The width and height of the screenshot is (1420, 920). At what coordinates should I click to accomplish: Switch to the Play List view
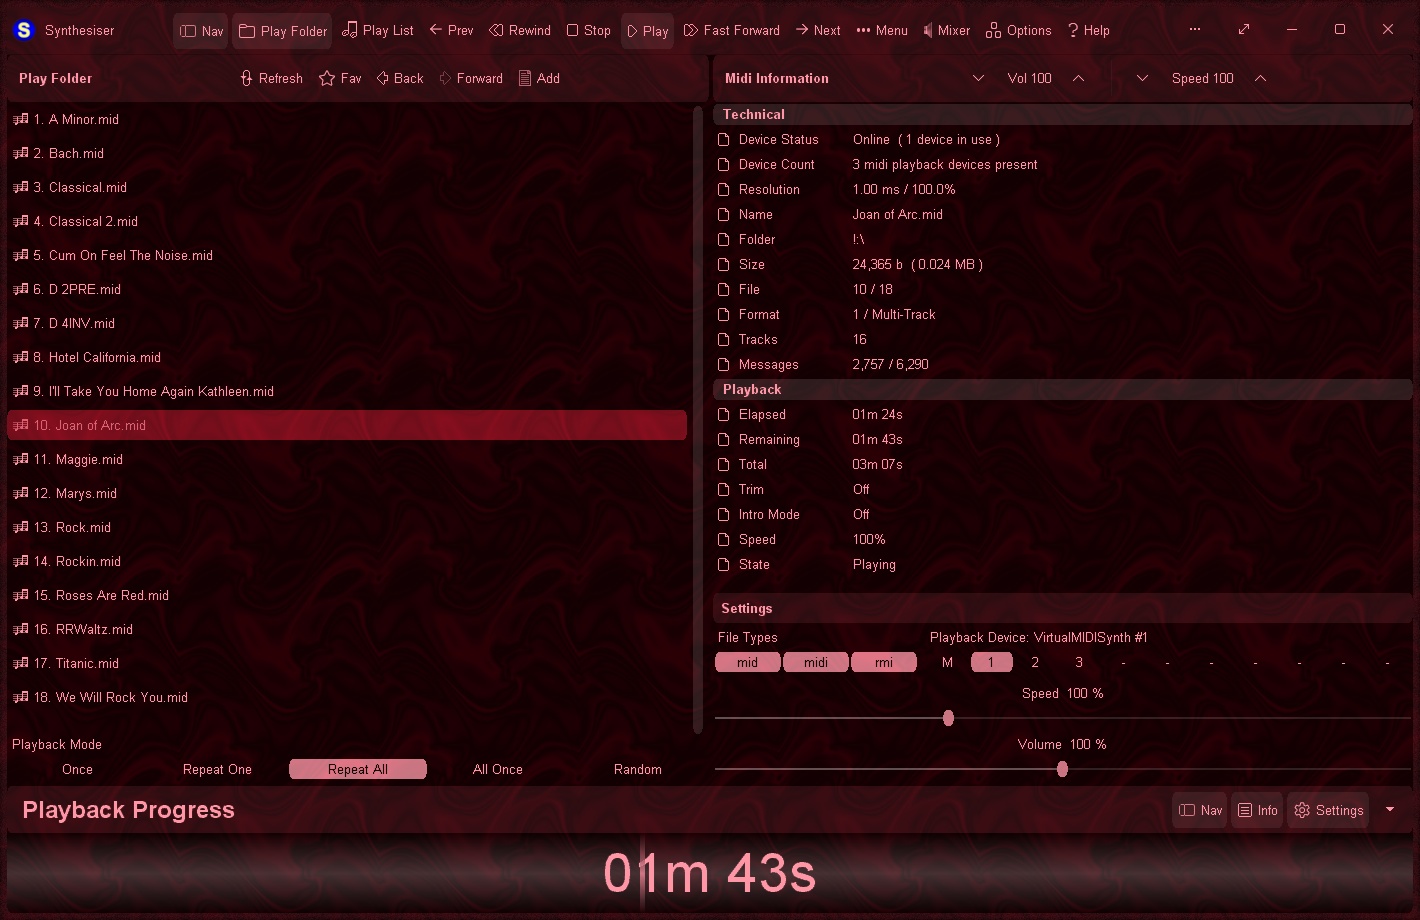point(378,30)
